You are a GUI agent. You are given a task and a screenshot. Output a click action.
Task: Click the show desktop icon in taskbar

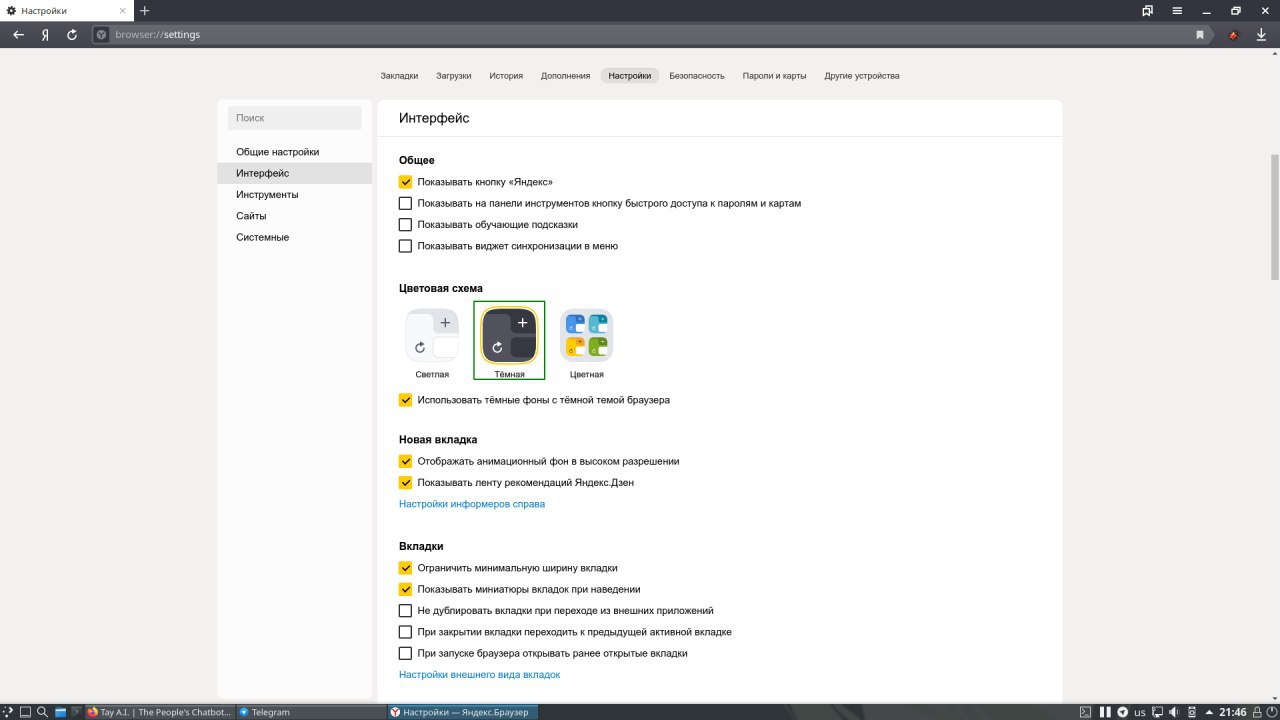26,712
